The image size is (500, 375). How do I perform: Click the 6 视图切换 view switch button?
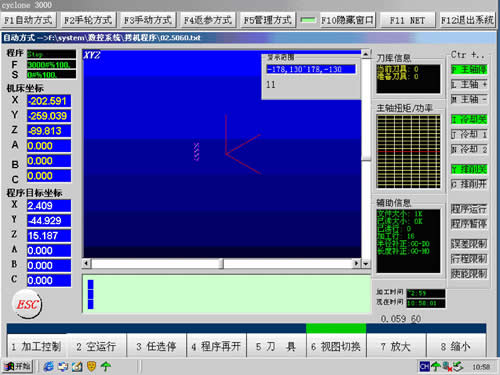coord(336,347)
